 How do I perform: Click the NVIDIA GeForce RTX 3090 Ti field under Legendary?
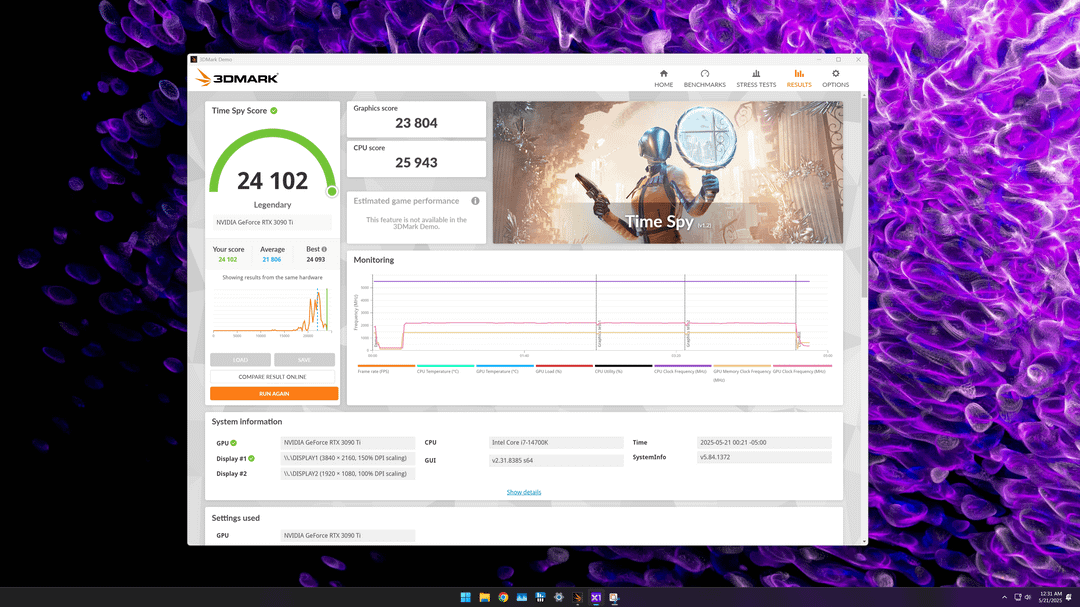[273, 223]
